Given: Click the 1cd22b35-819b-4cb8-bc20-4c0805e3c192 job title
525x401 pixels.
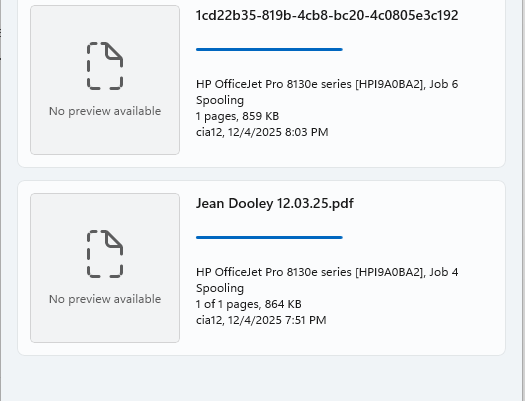Looking at the screenshot, I should [327, 15].
